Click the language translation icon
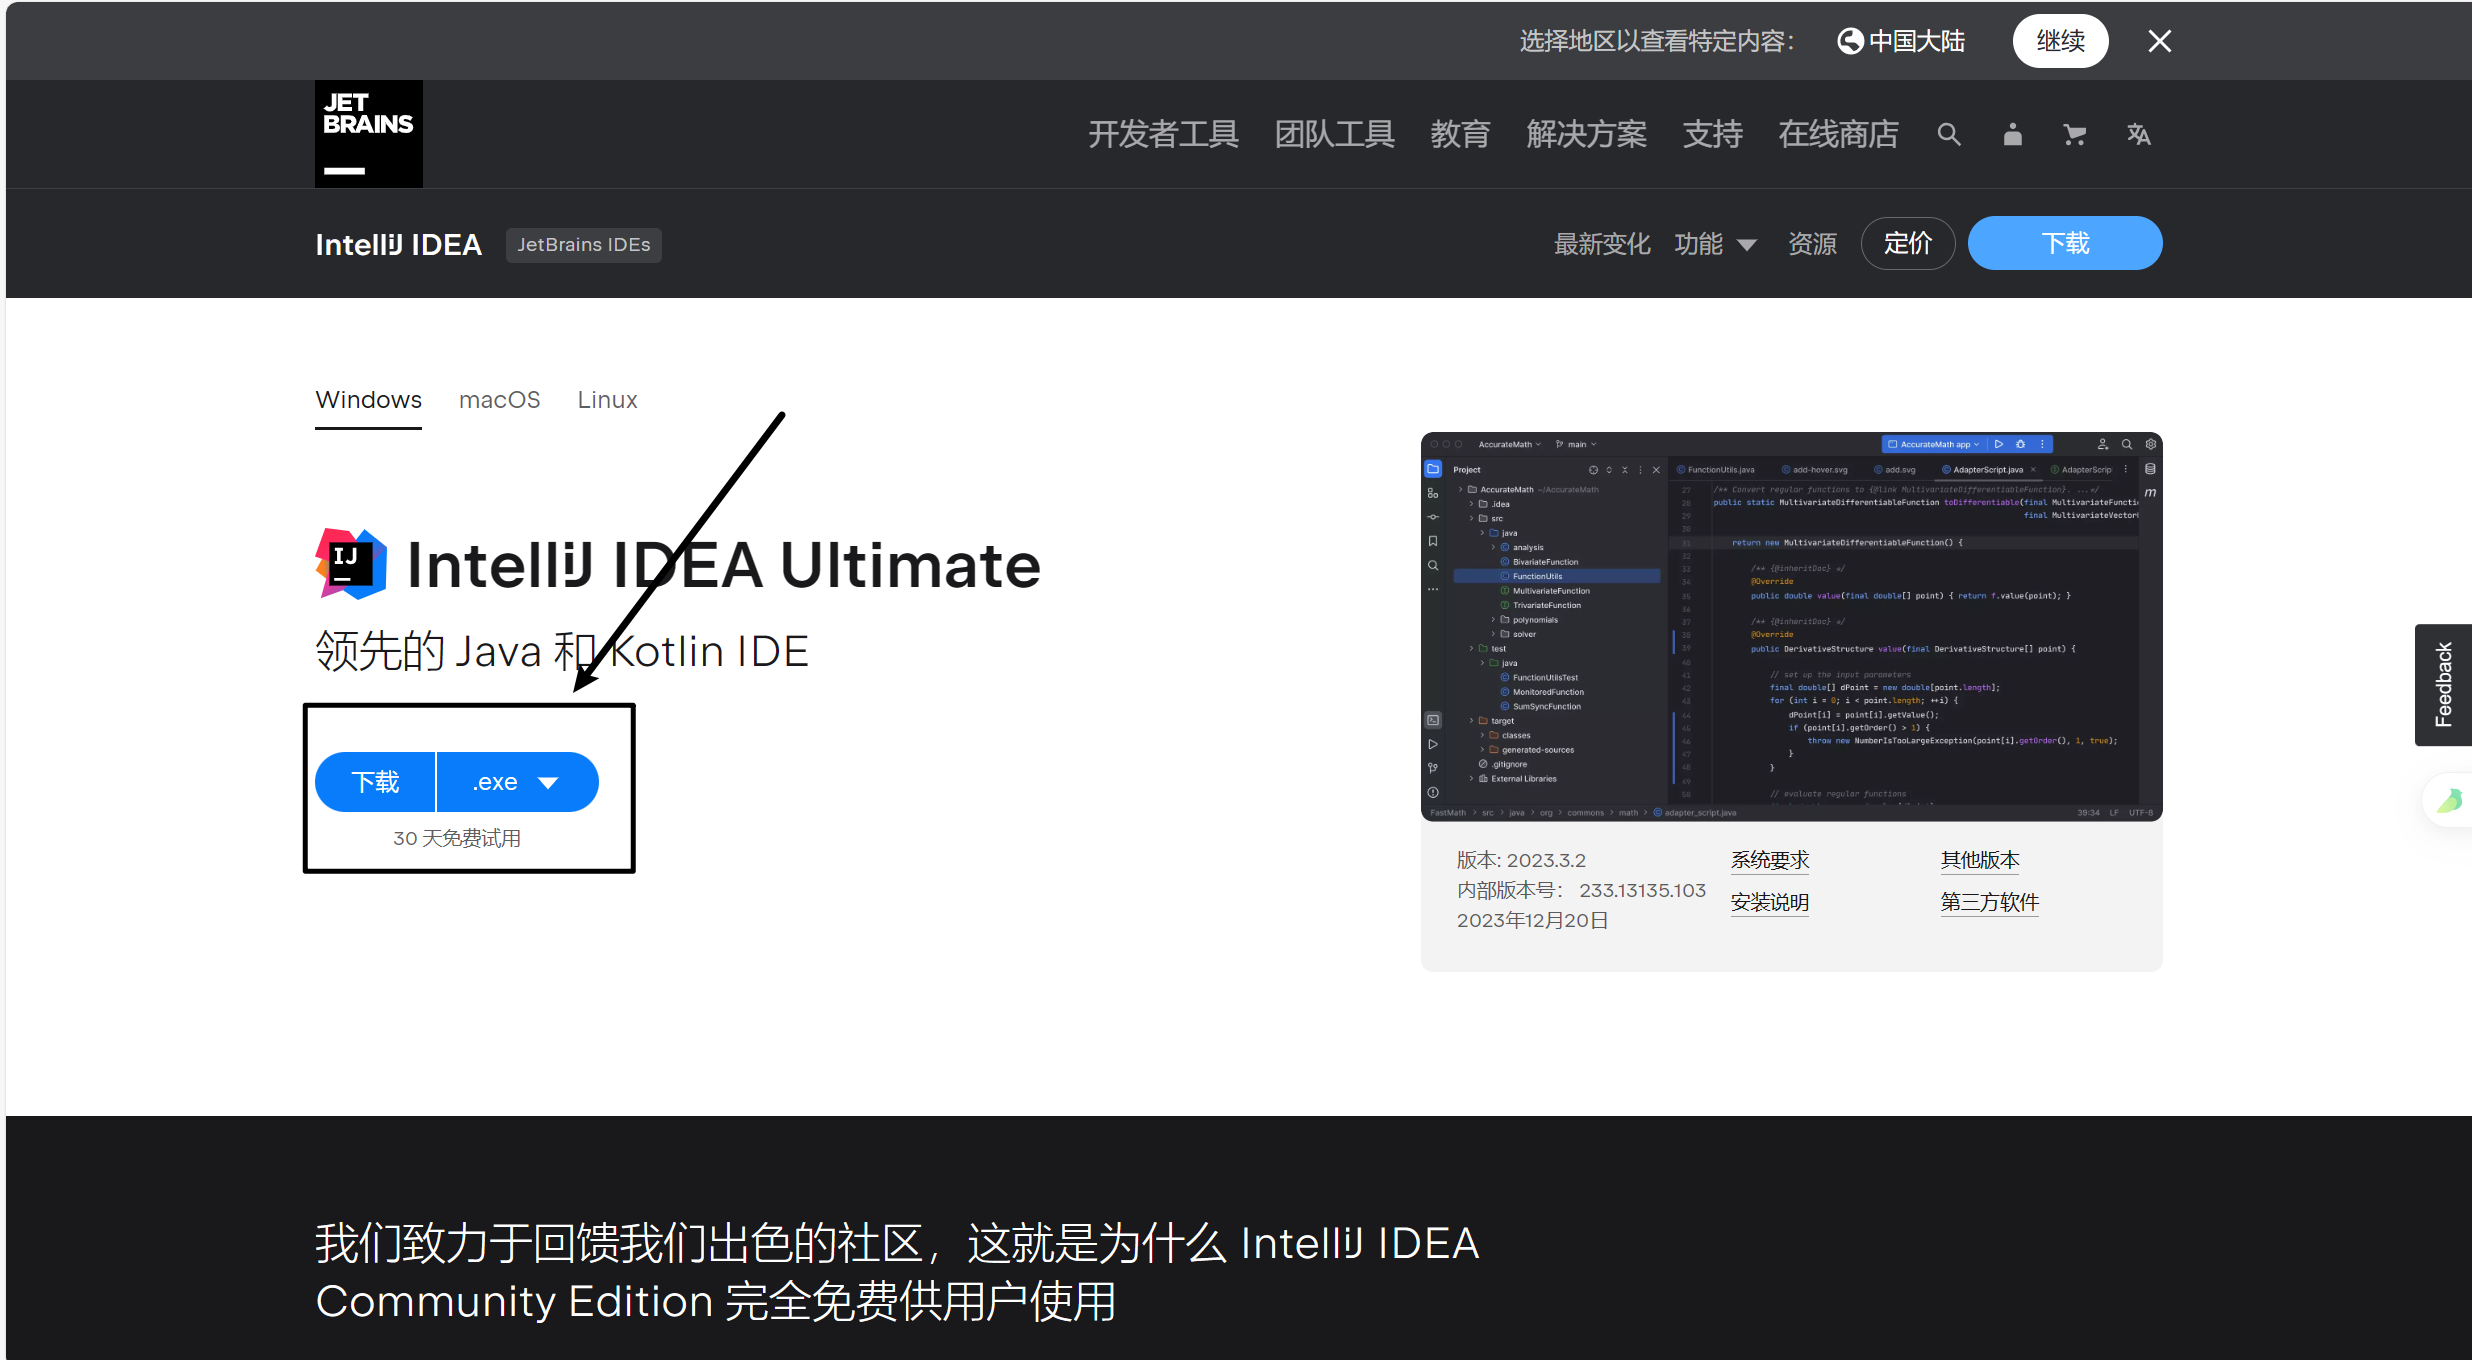The image size is (2472, 1360). (x=2138, y=134)
